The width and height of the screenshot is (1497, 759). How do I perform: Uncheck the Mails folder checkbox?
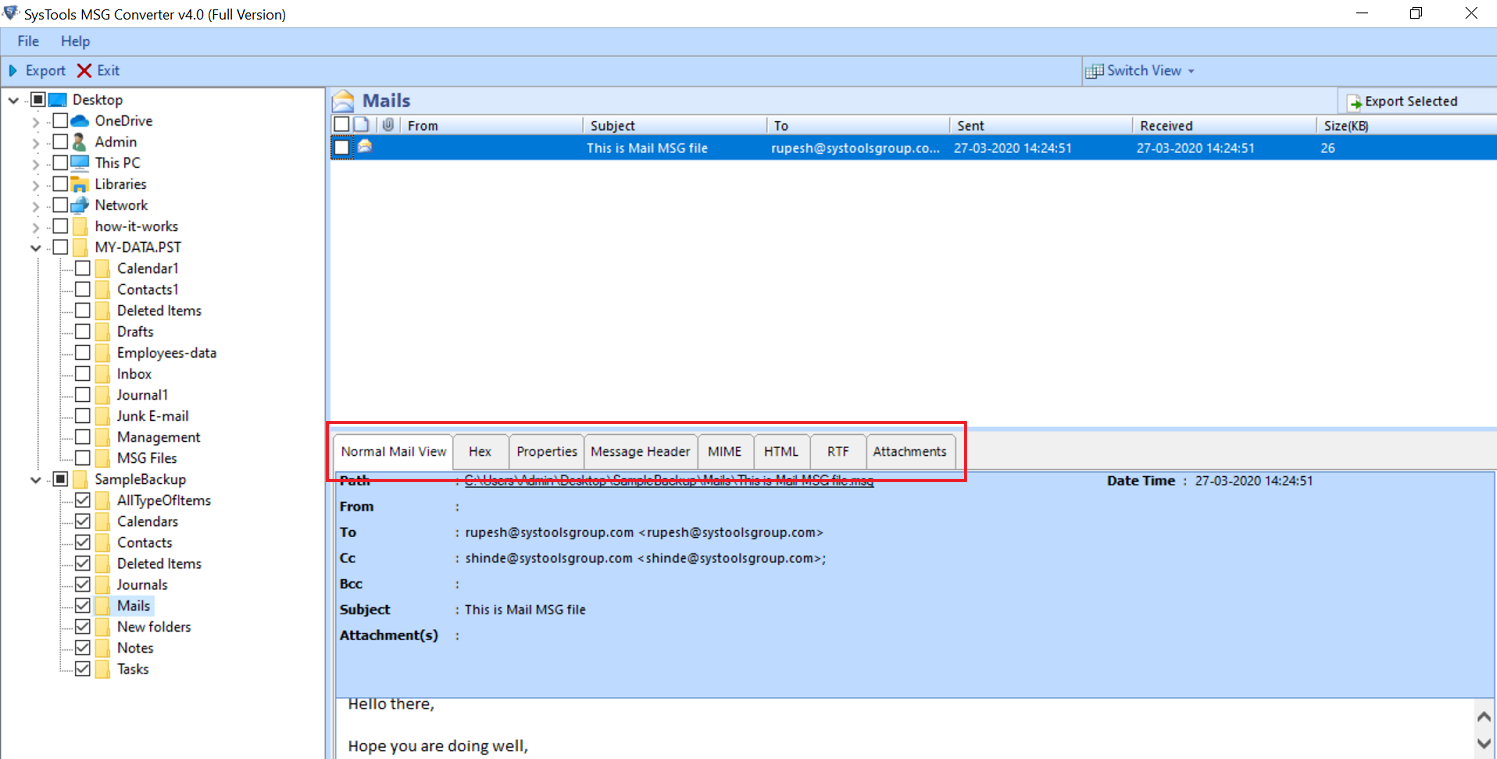tap(83, 606)
